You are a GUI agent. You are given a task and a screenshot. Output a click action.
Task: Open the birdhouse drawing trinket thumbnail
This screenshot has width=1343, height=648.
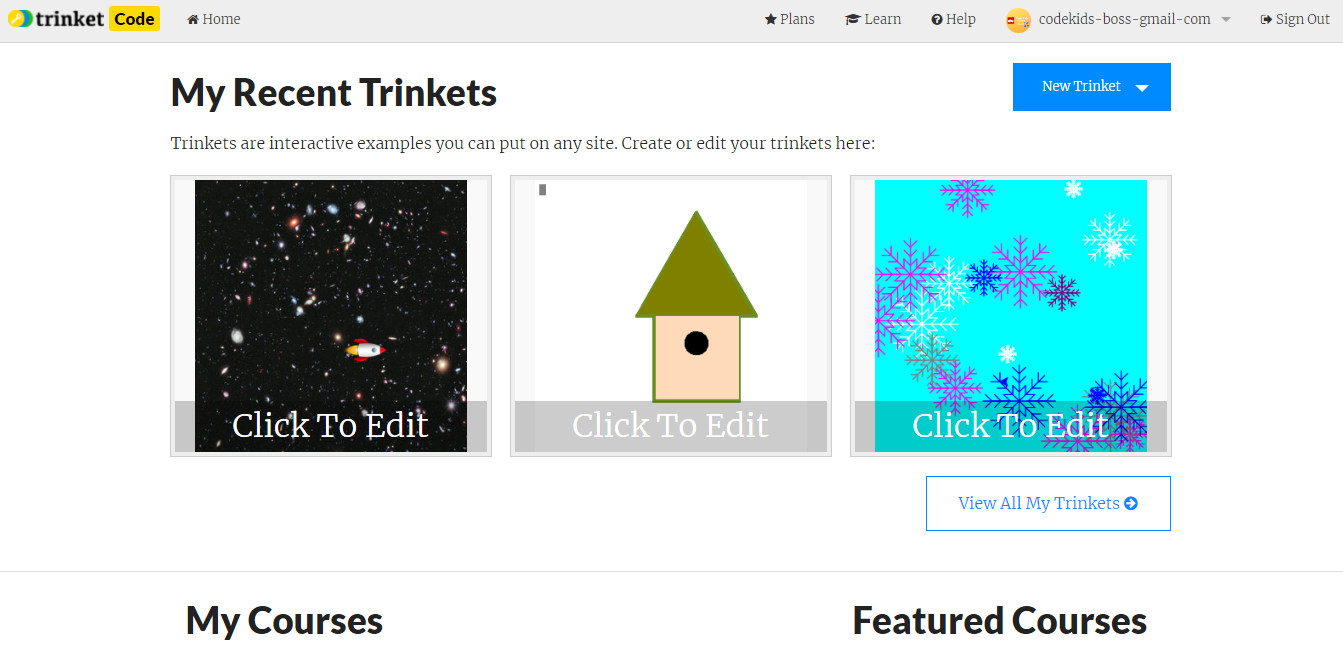pyautogui.click(x=671, y=316)
